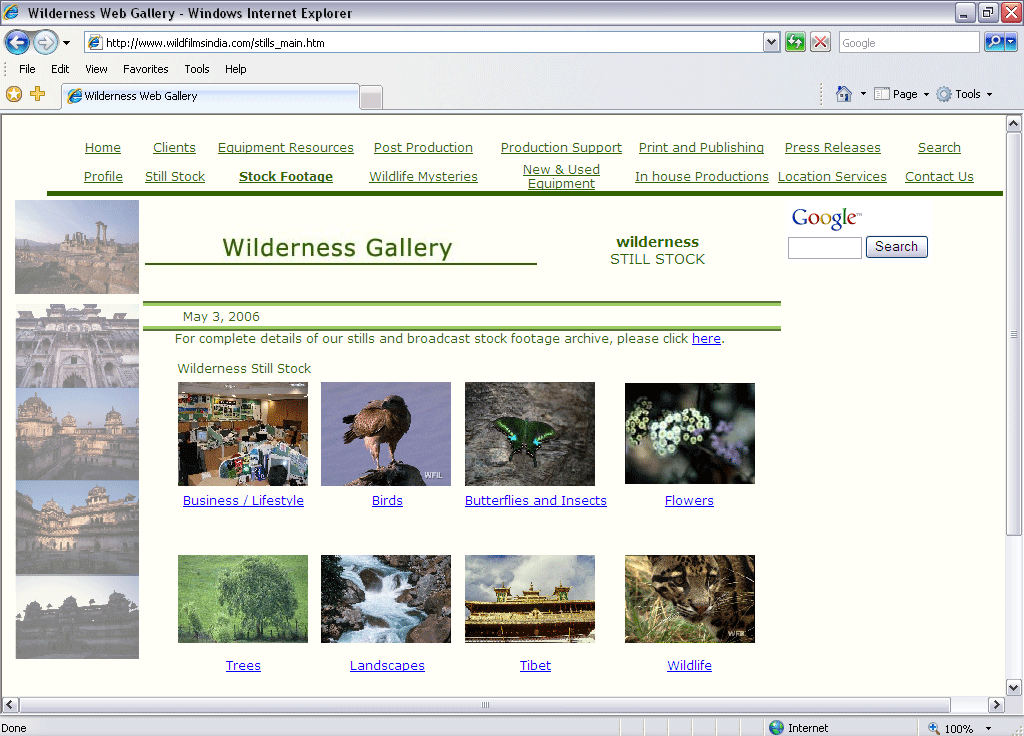Open the Birds eagle thumbnail
This screenshot has height=736, width=1024.
pyautogui.click(x=386, y=434)
